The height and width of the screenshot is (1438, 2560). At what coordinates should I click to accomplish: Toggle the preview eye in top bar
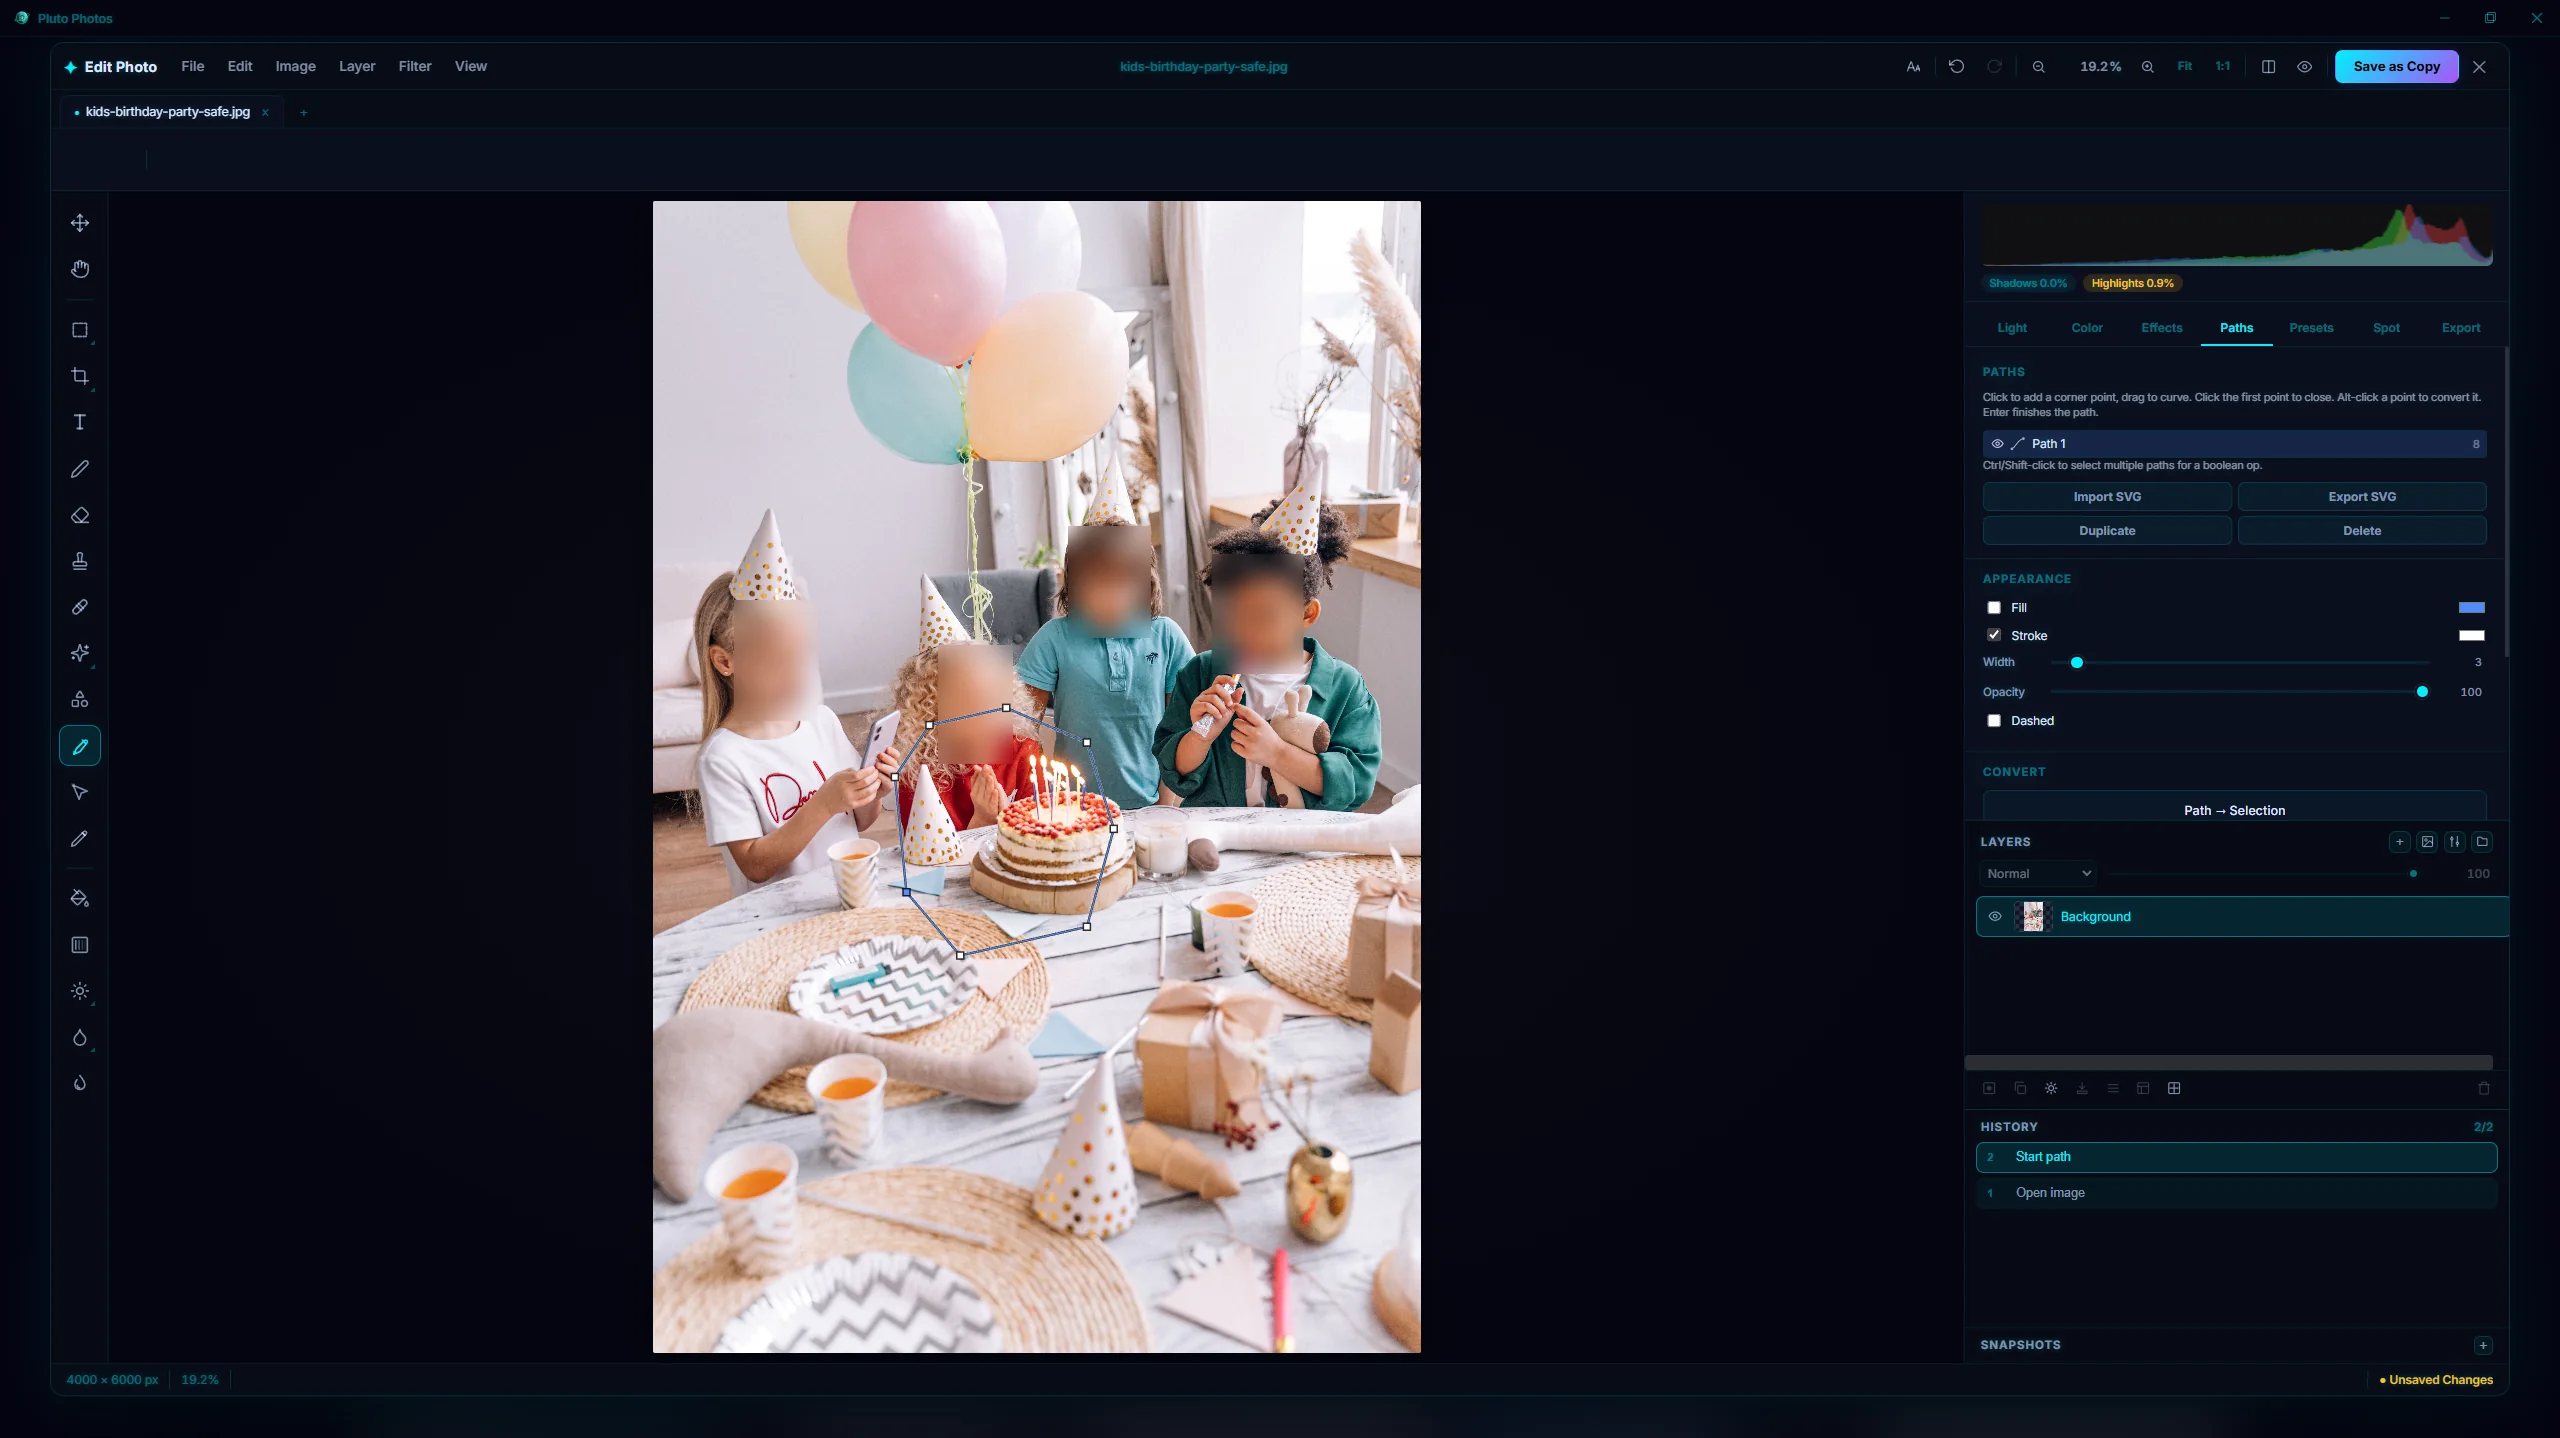coord(2305,66)
